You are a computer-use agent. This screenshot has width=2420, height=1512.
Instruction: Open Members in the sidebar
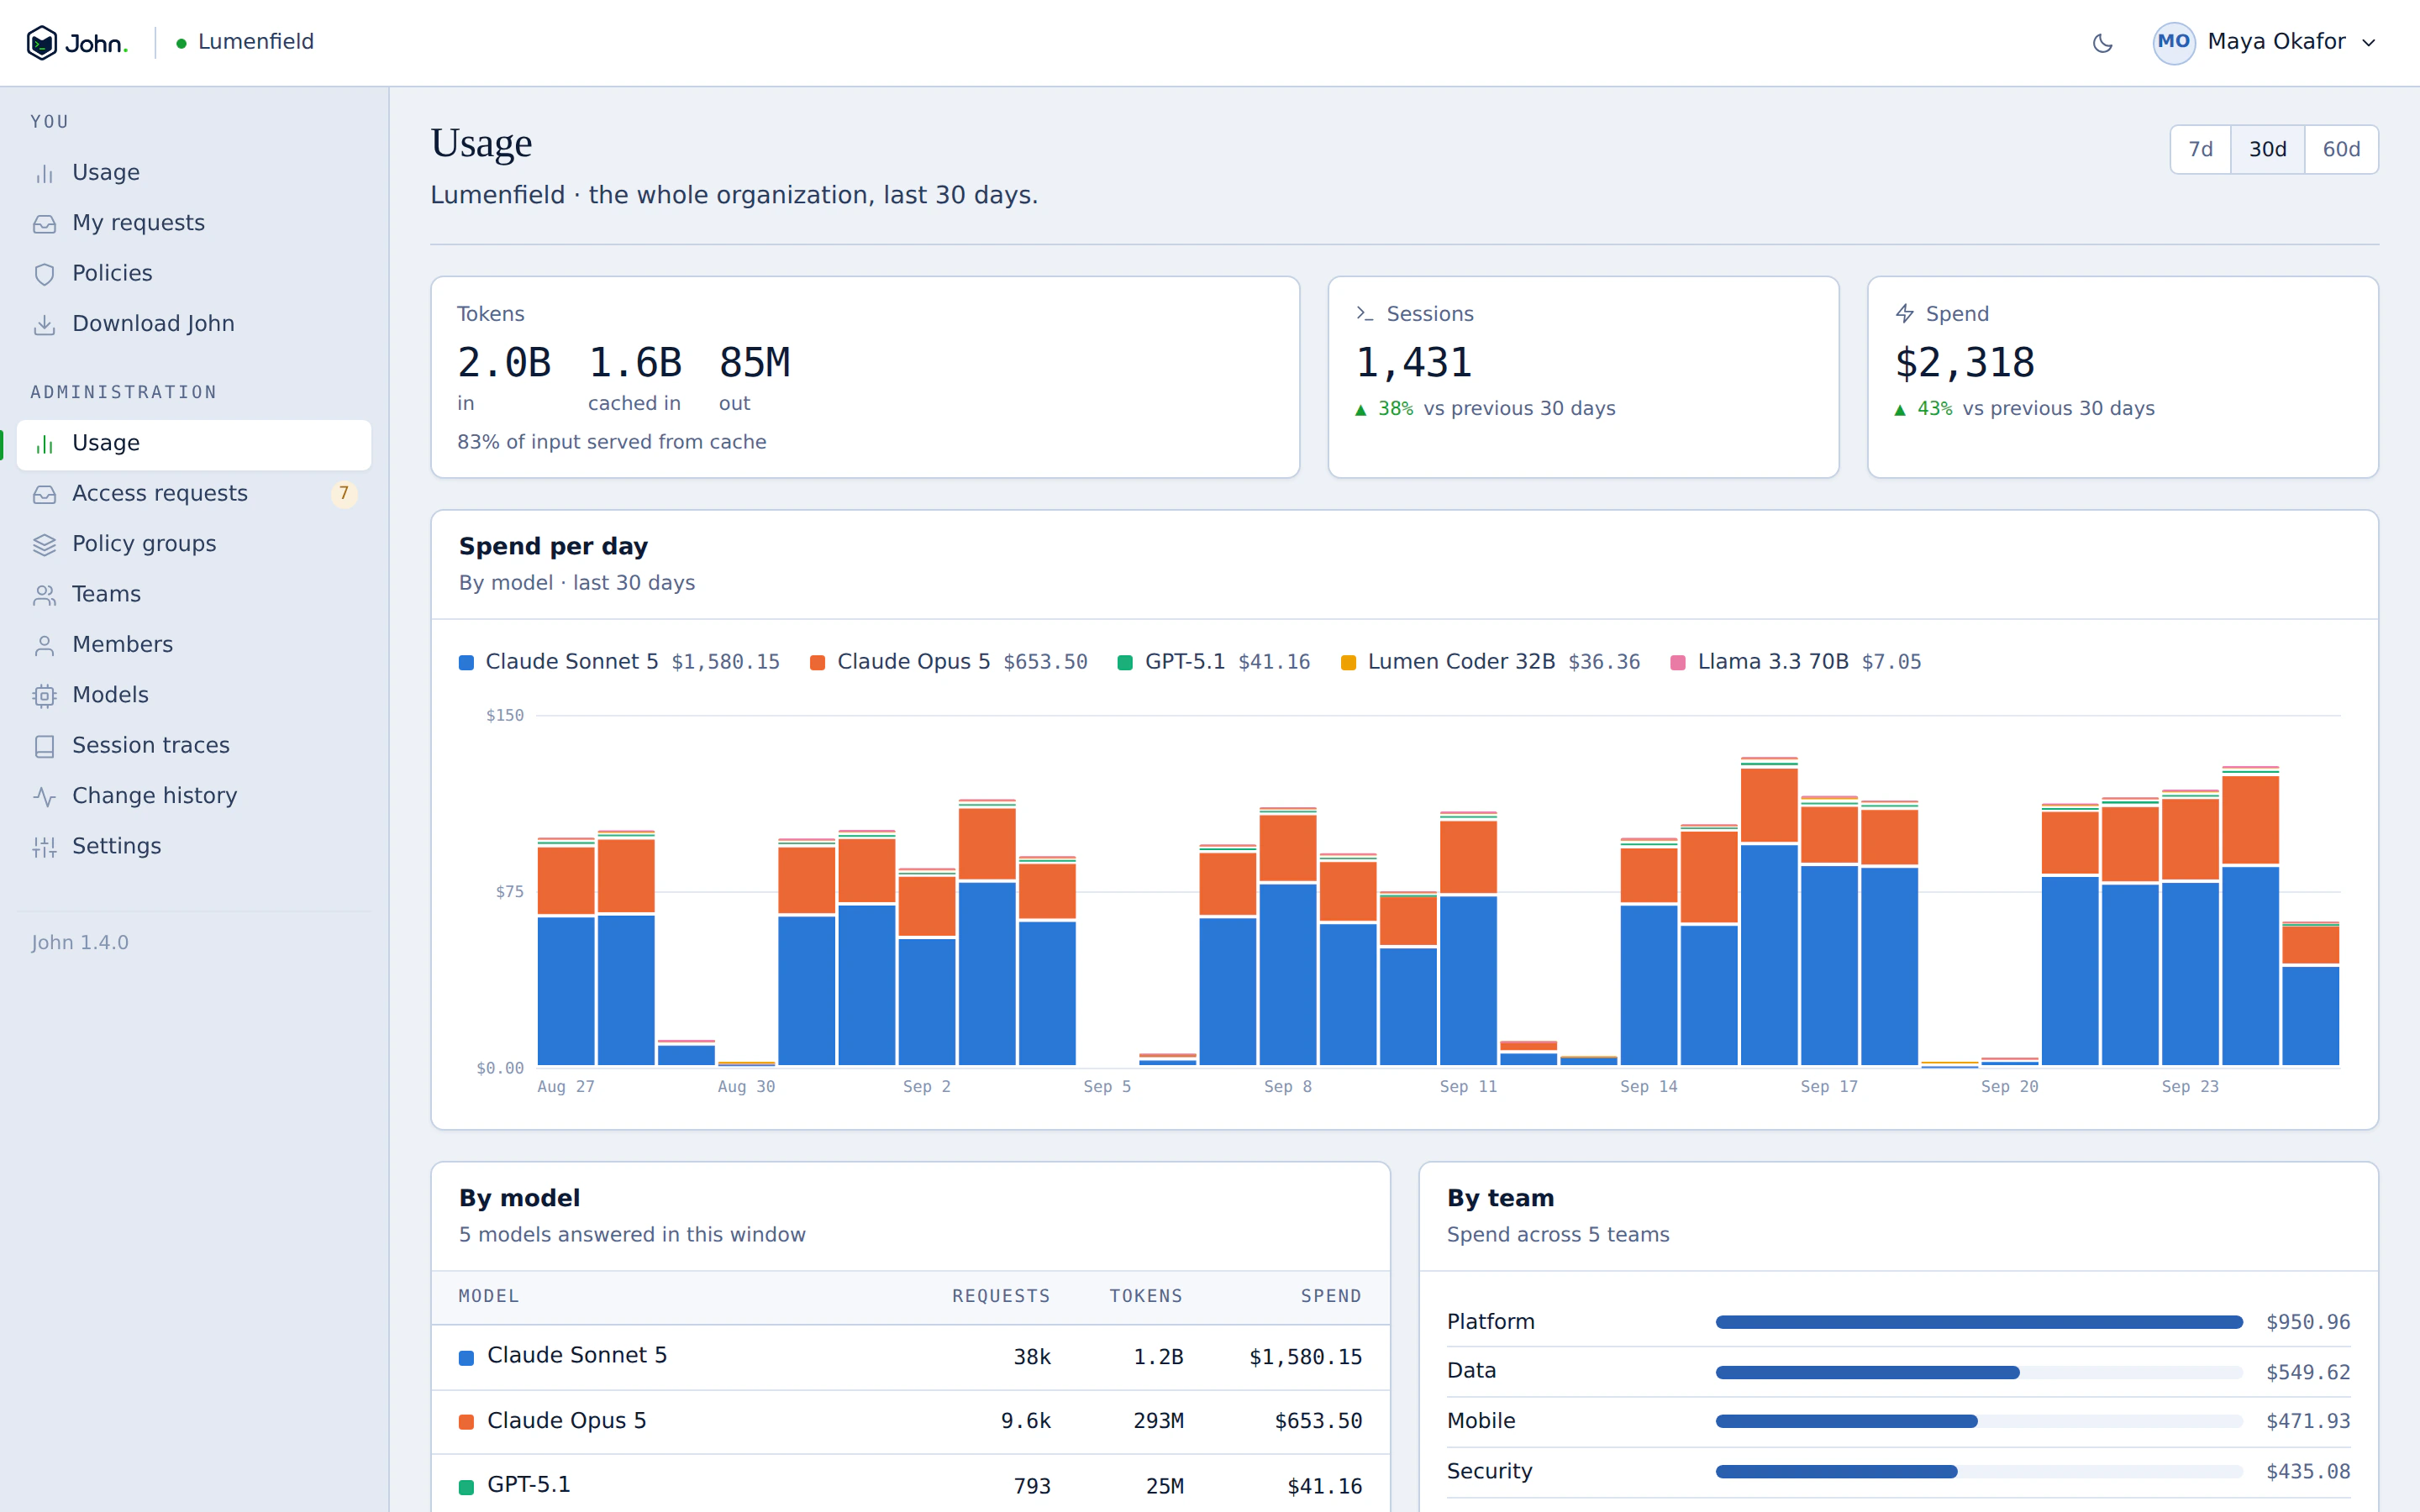(x=194, y=645)
